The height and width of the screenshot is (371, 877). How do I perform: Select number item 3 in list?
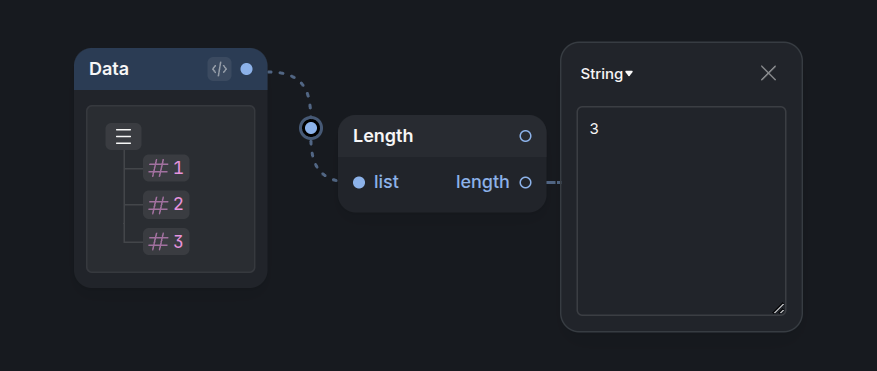point(166,242)
